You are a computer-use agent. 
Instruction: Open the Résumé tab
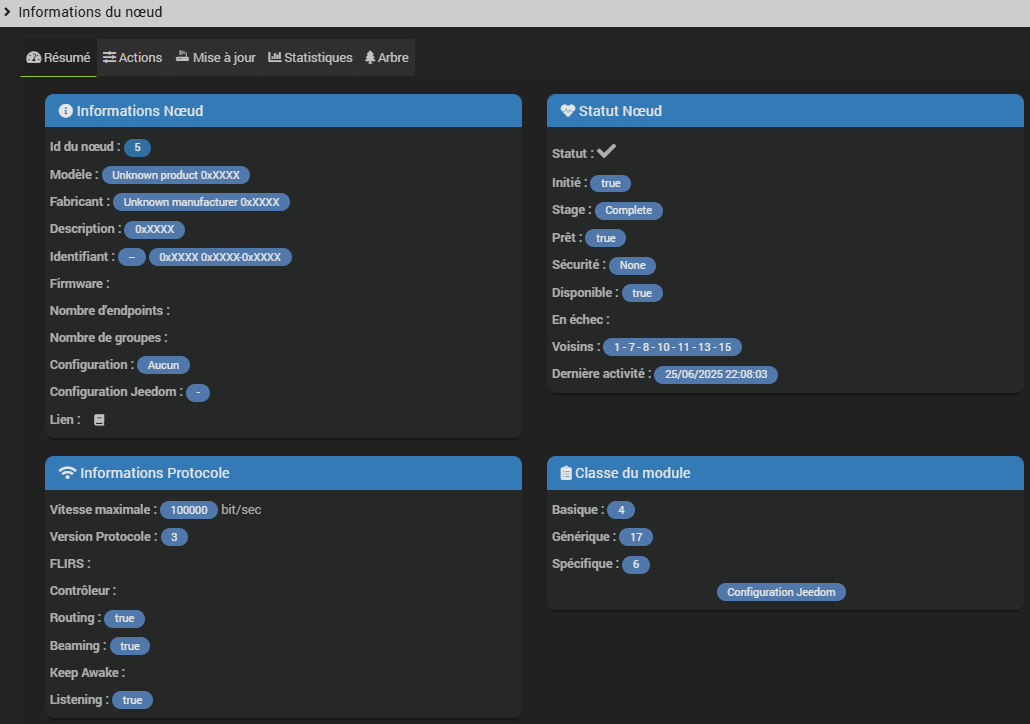(58, 58)
